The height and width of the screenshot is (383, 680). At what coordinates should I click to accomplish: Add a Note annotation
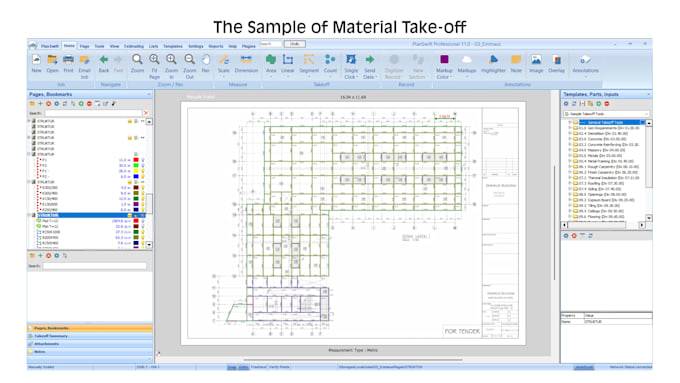516,59
